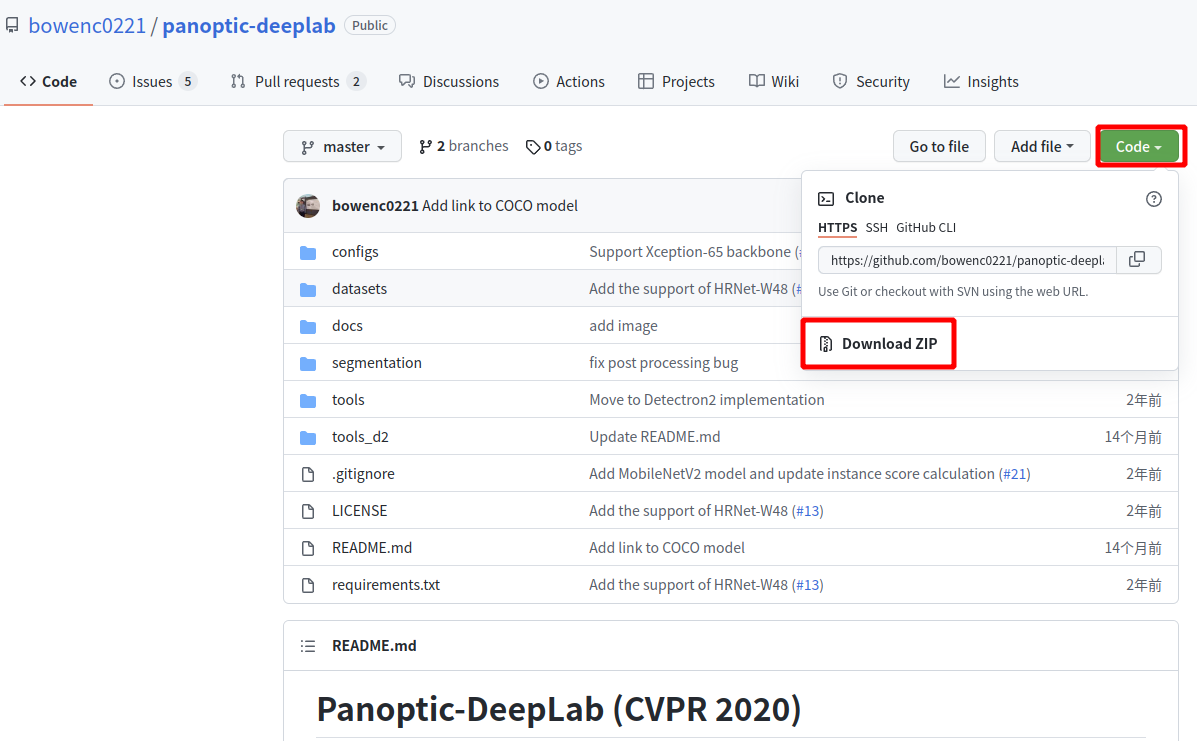This screenshot has height=741, width=1197.
Task: Click the clone URL input field
Action: point(965,259)
